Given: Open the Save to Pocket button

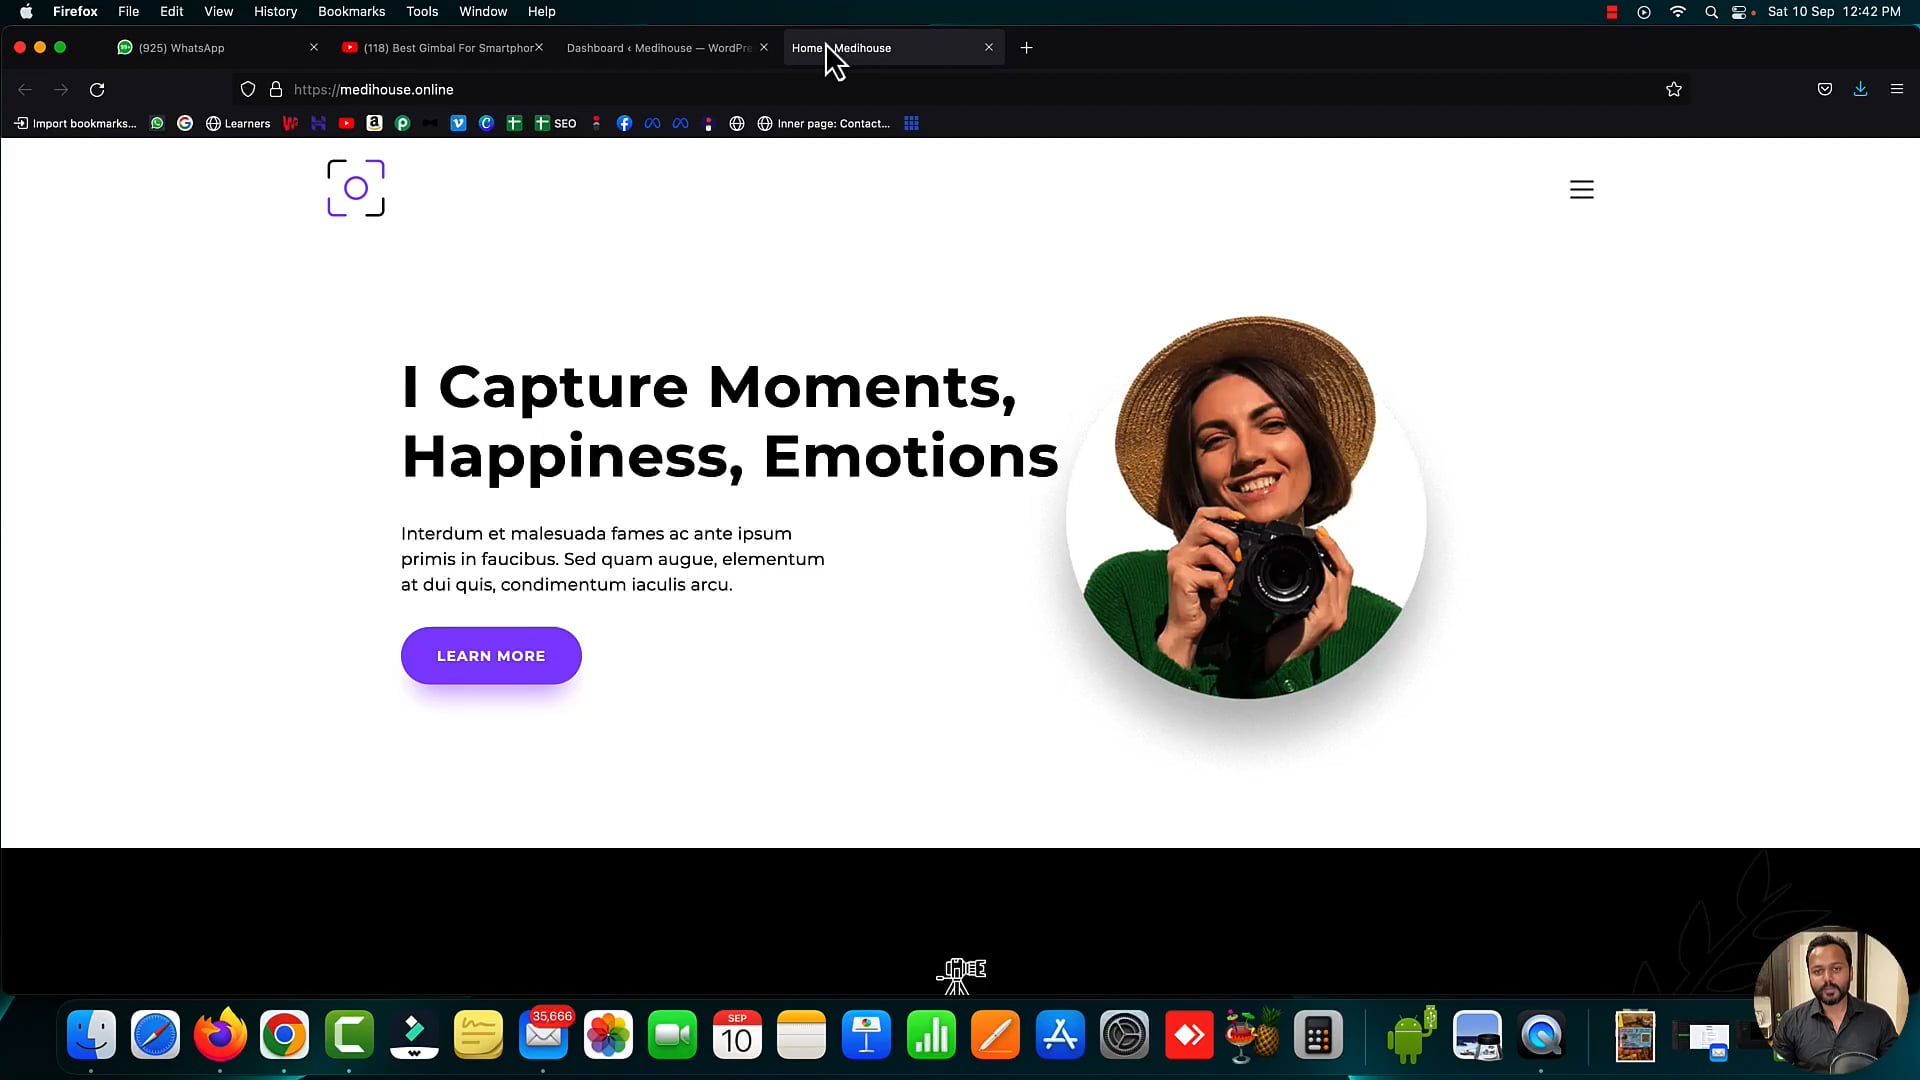Looking at the screenshot, I should pyautogui.click(x=1825, y=89).
